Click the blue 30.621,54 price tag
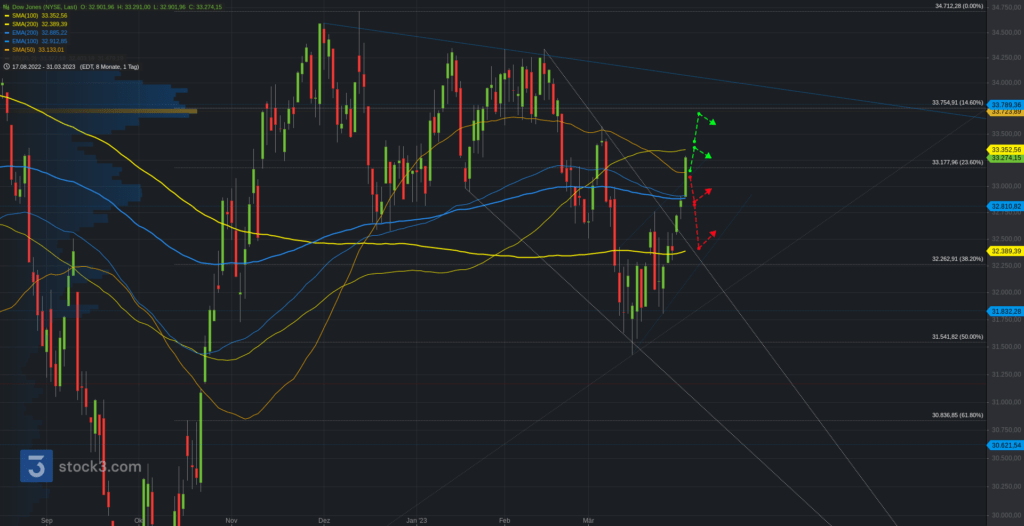The image size is (1024, 526). [x=1006, y=445]
